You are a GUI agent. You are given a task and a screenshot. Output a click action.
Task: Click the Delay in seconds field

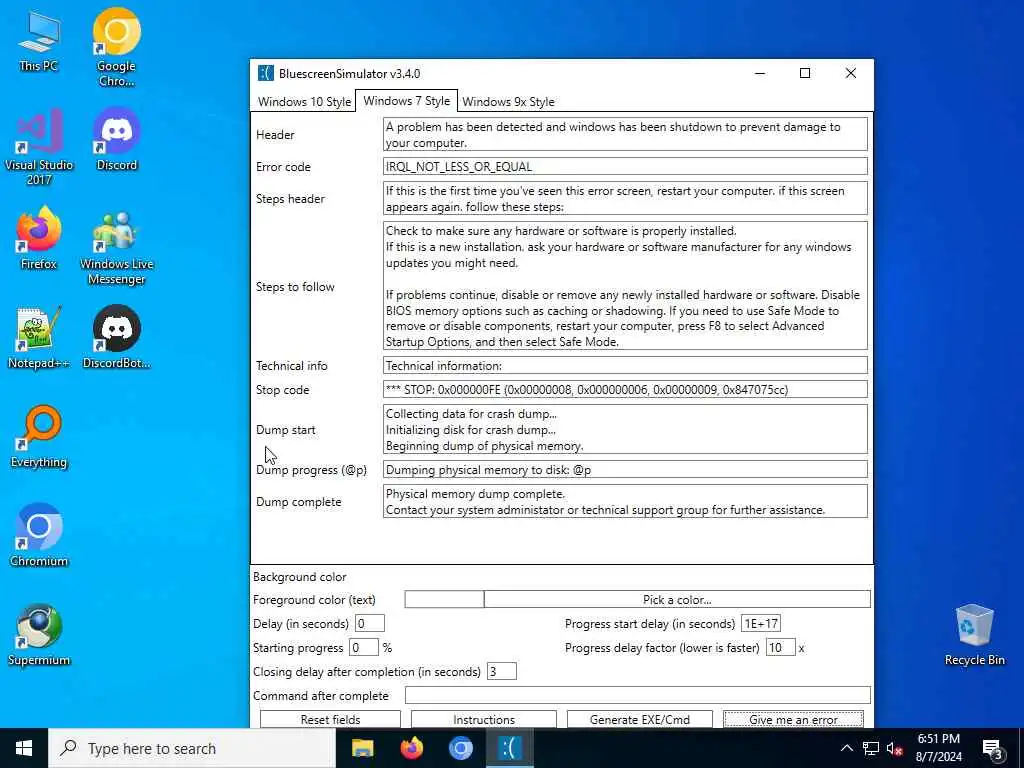(370, 624)
